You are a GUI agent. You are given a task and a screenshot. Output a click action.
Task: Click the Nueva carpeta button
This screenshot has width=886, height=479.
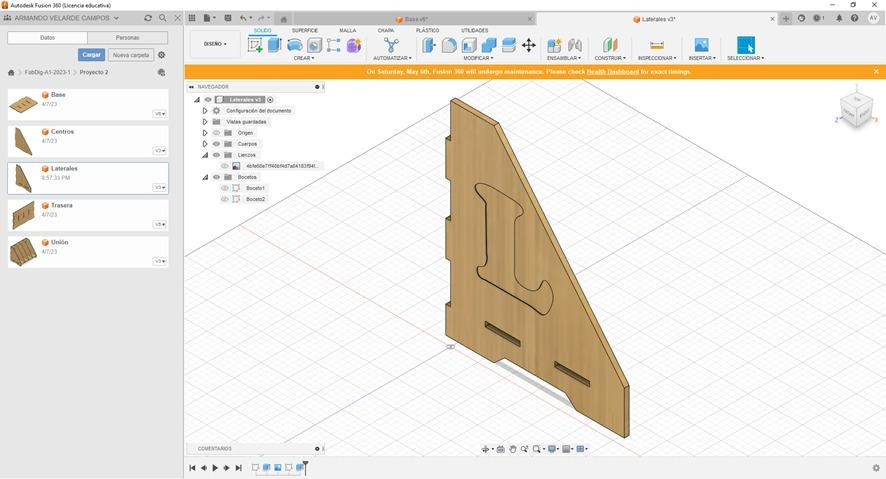(131, 55)
